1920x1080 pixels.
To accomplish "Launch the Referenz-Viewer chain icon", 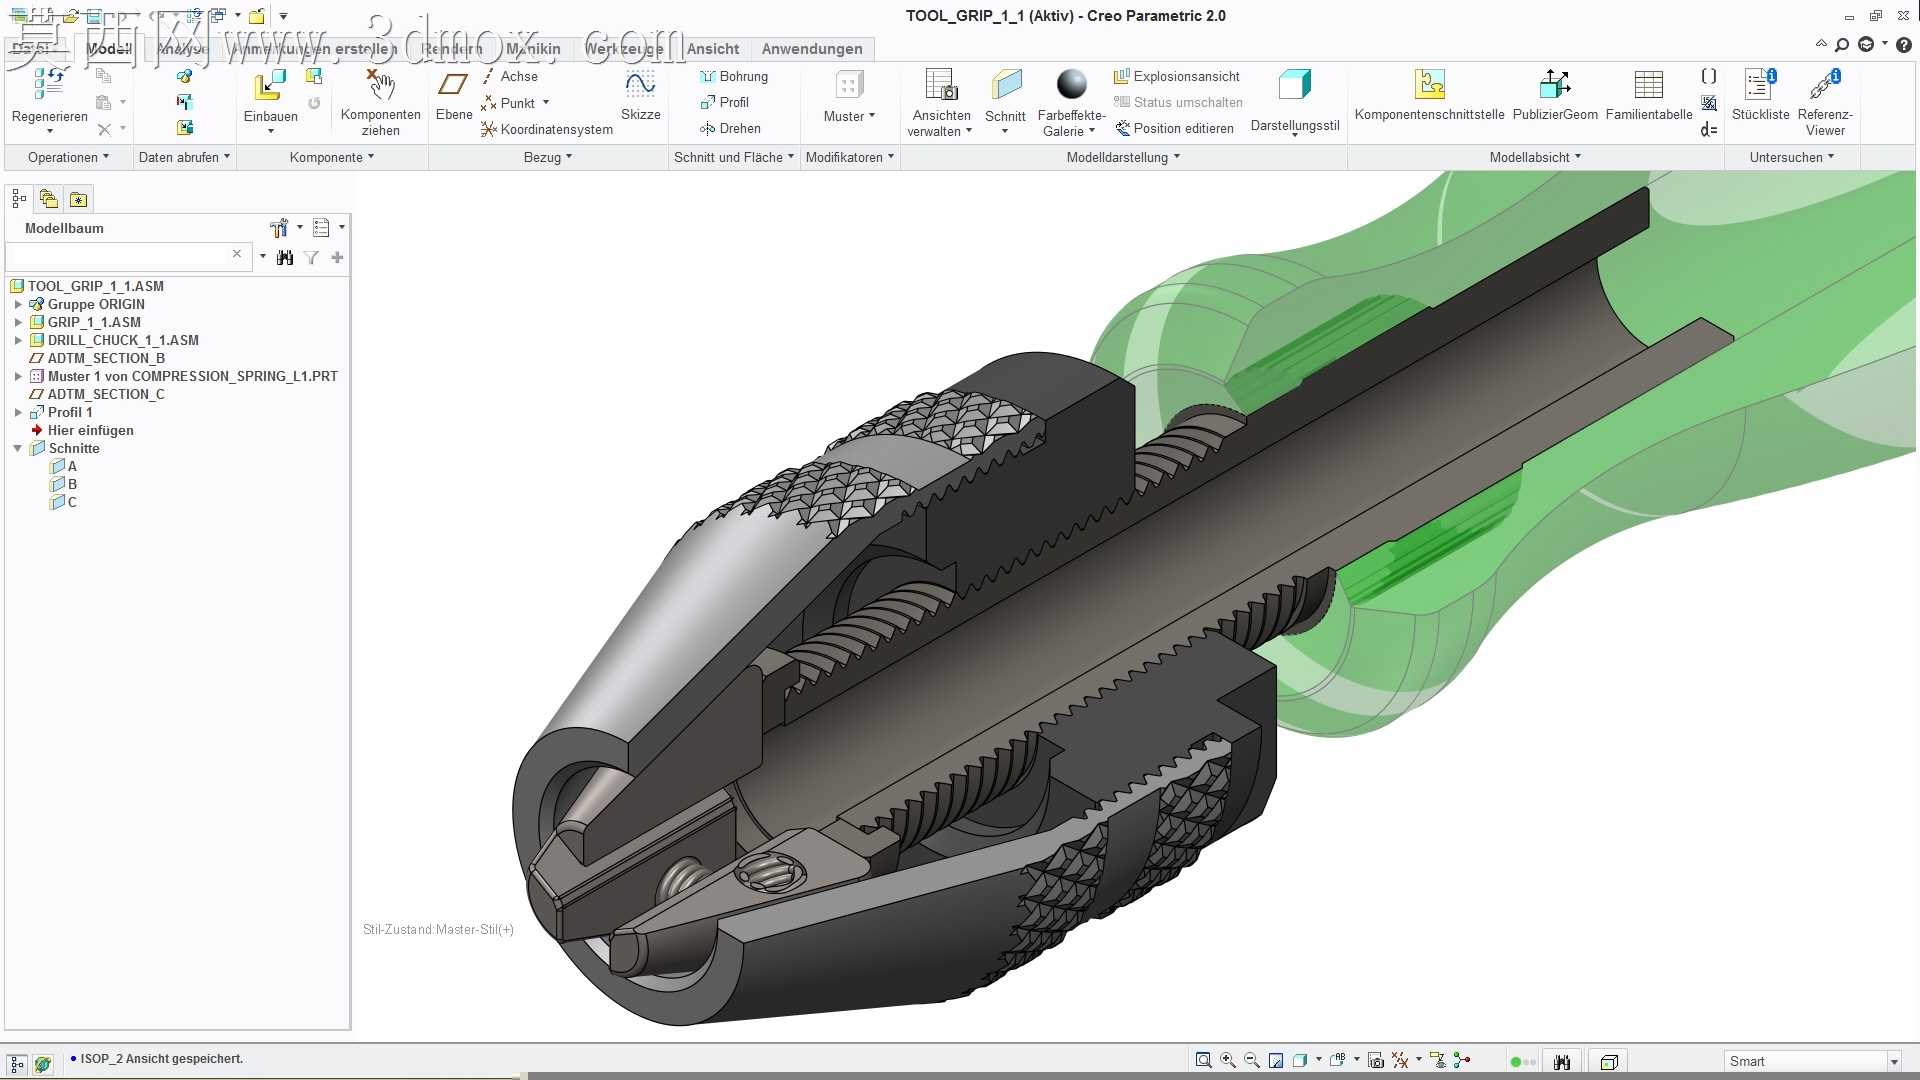I will (1825, 85).
